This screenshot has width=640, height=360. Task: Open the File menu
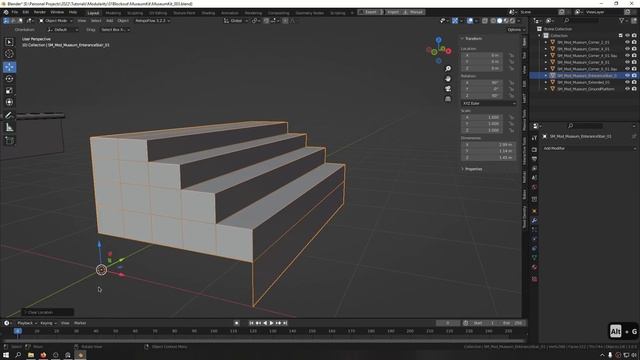pyautogui.click(x=15, y=12)
